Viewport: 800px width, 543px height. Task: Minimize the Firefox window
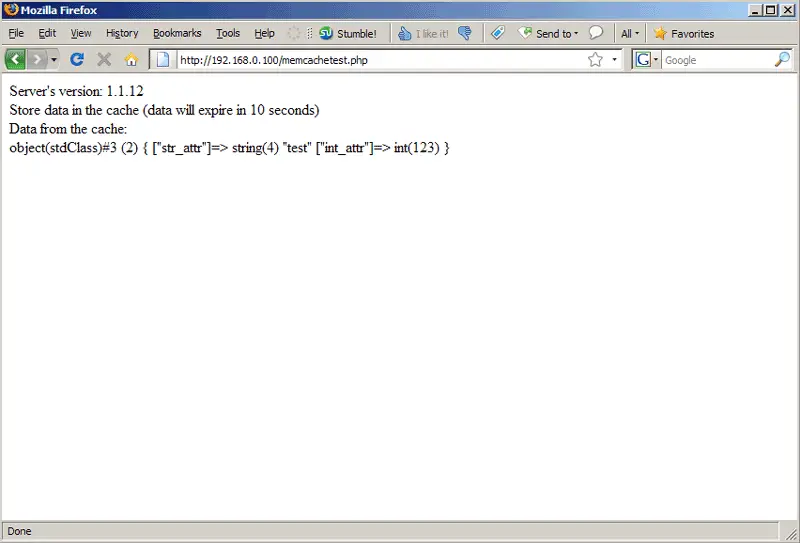(x=756, y=10)
